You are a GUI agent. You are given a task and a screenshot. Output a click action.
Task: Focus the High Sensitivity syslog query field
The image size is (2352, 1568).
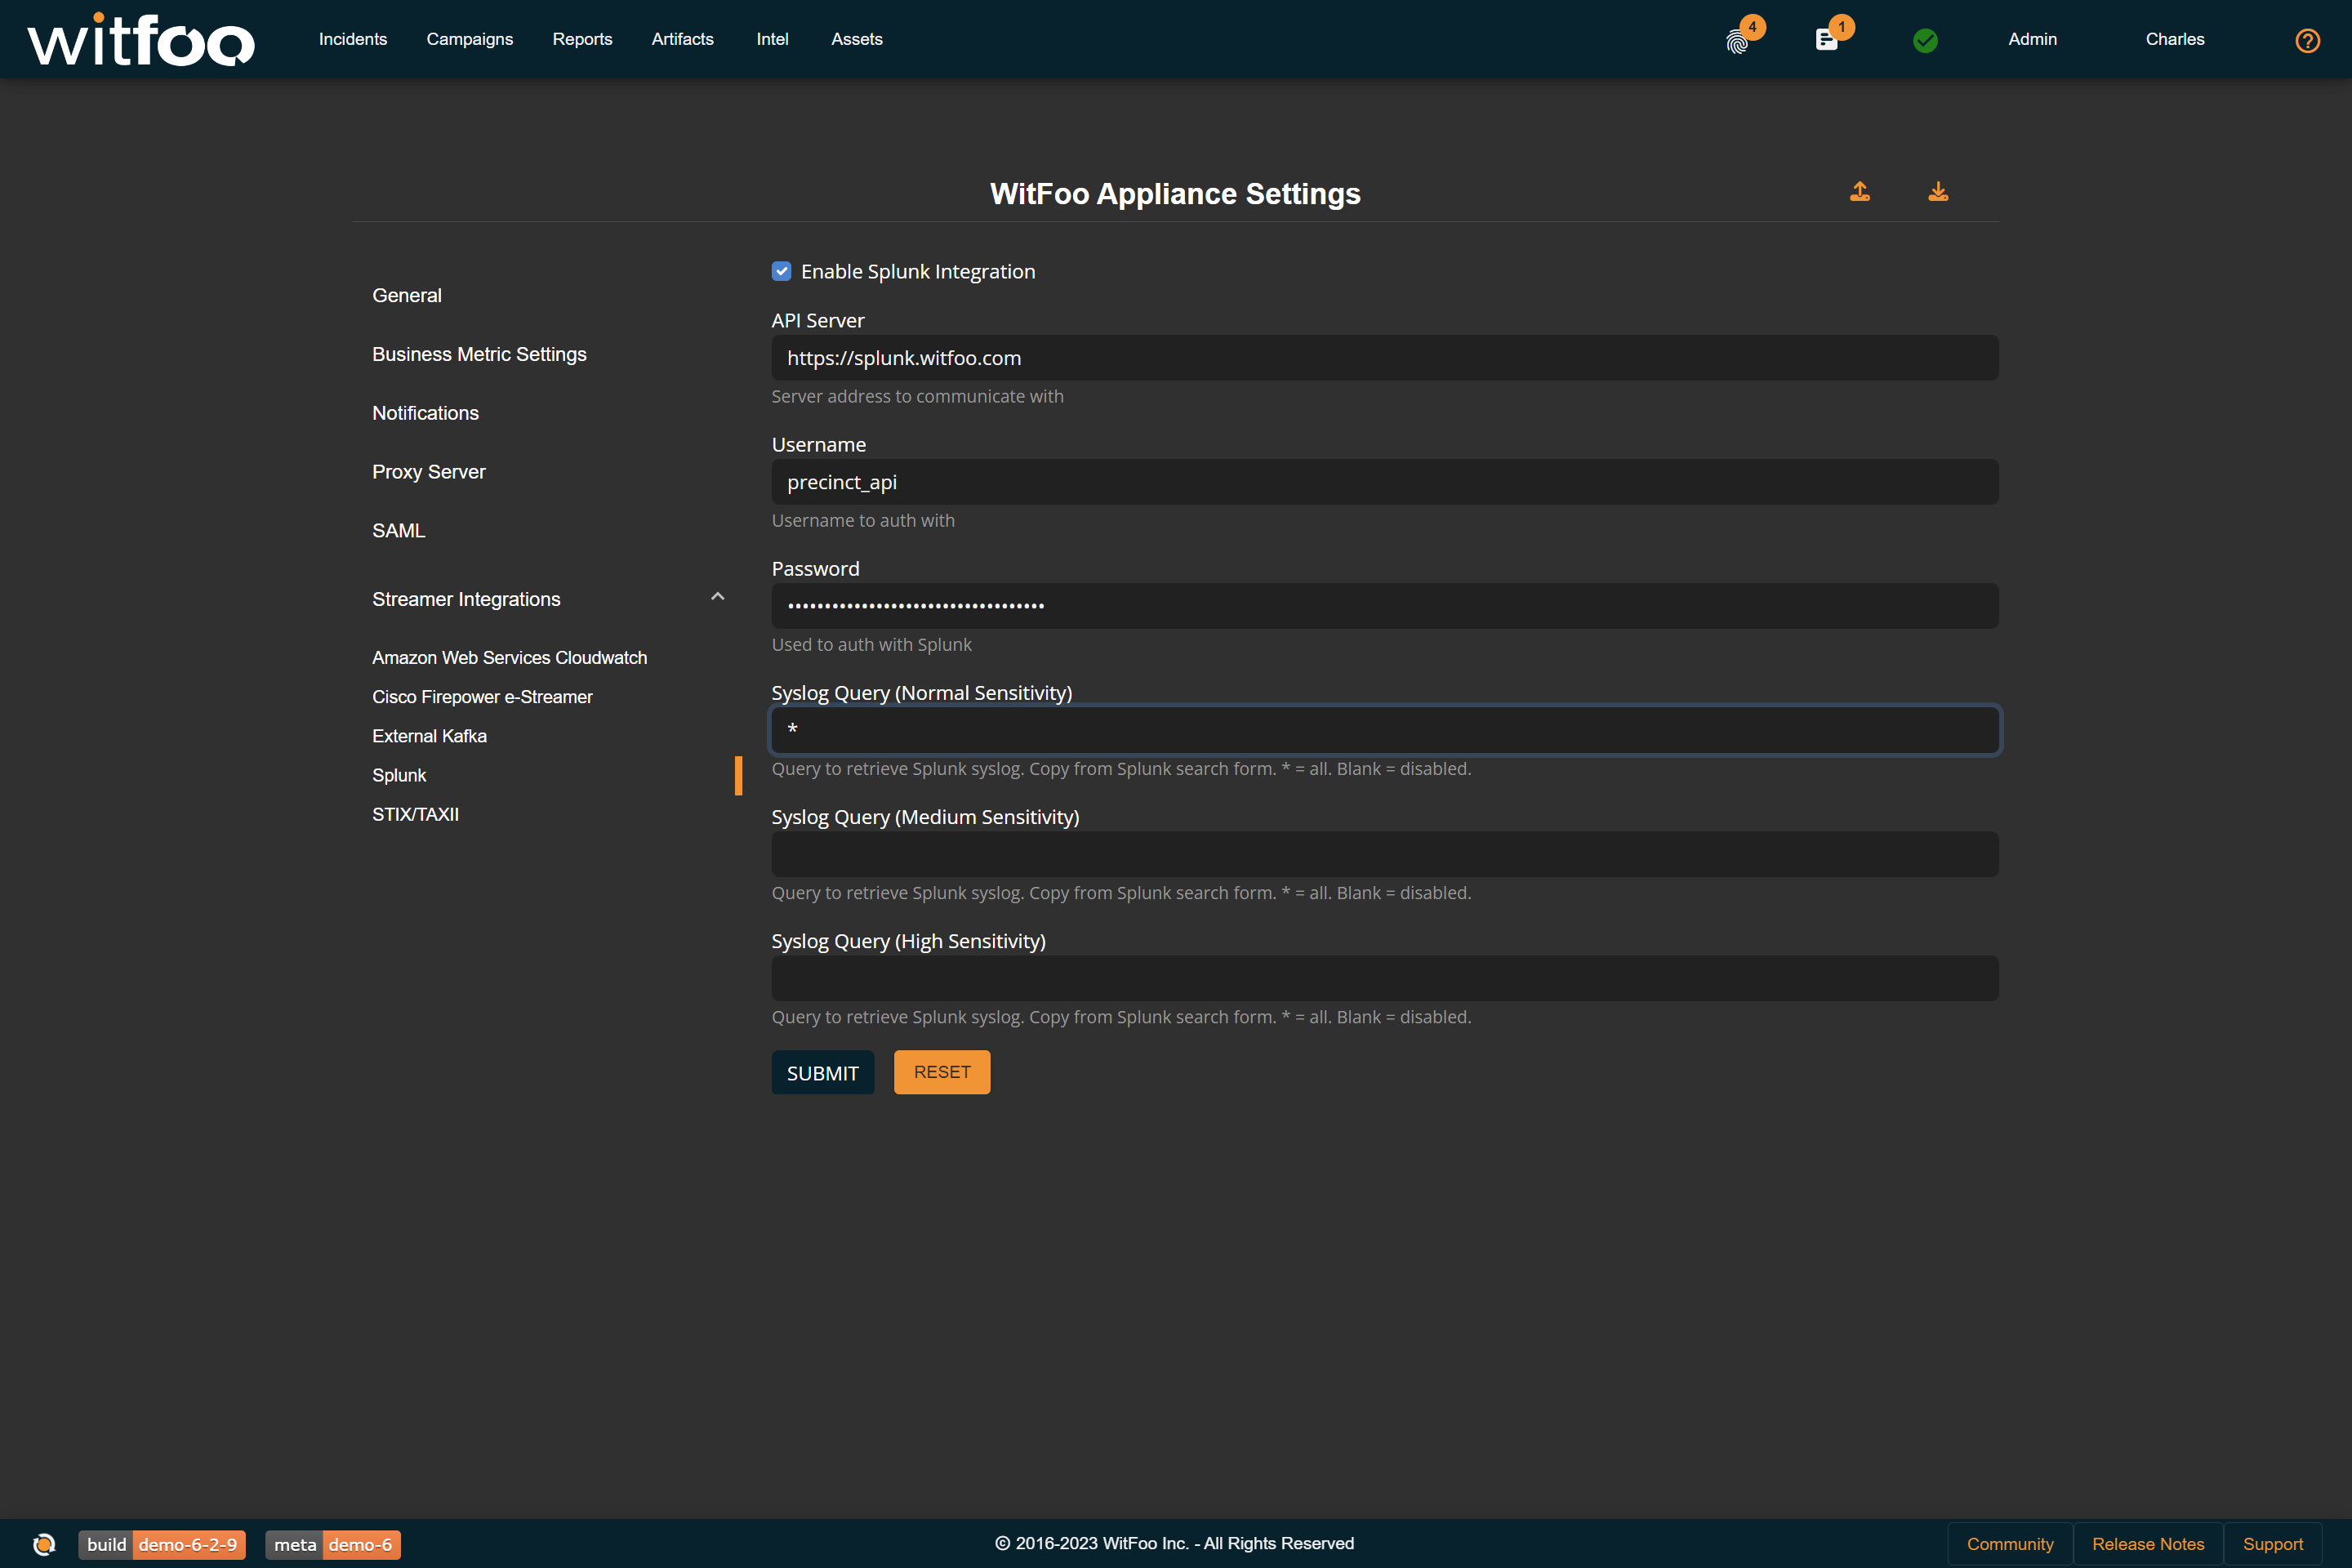(x=1384, y=978)
